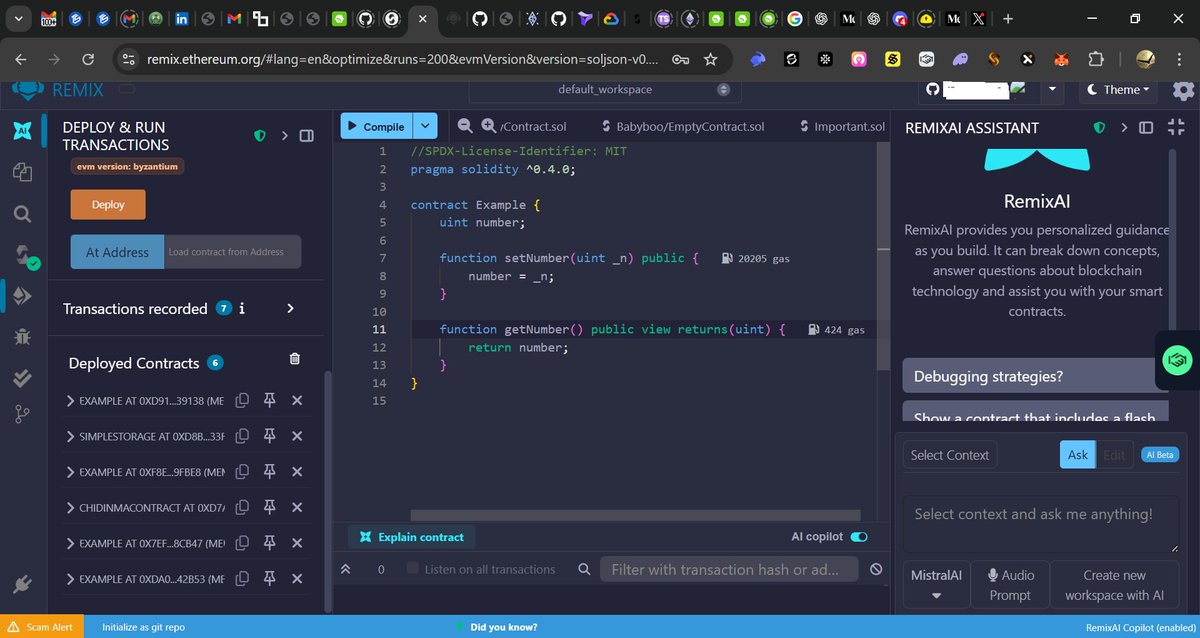The width and height of the screenshot is (1200, 638).
Task: Copy address of EXAMPLE AT 0XD91 contract
Action: click(243, 399)
